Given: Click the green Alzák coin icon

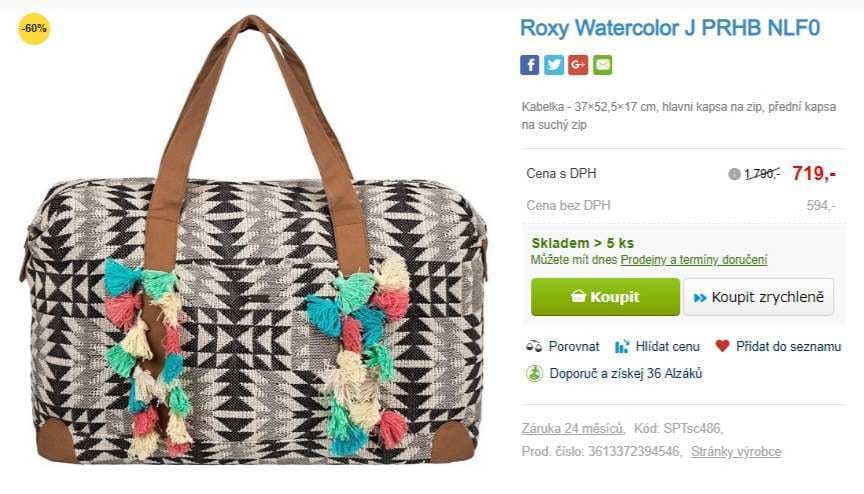Looking at the screenshot, I should click(x=534, y=373).
